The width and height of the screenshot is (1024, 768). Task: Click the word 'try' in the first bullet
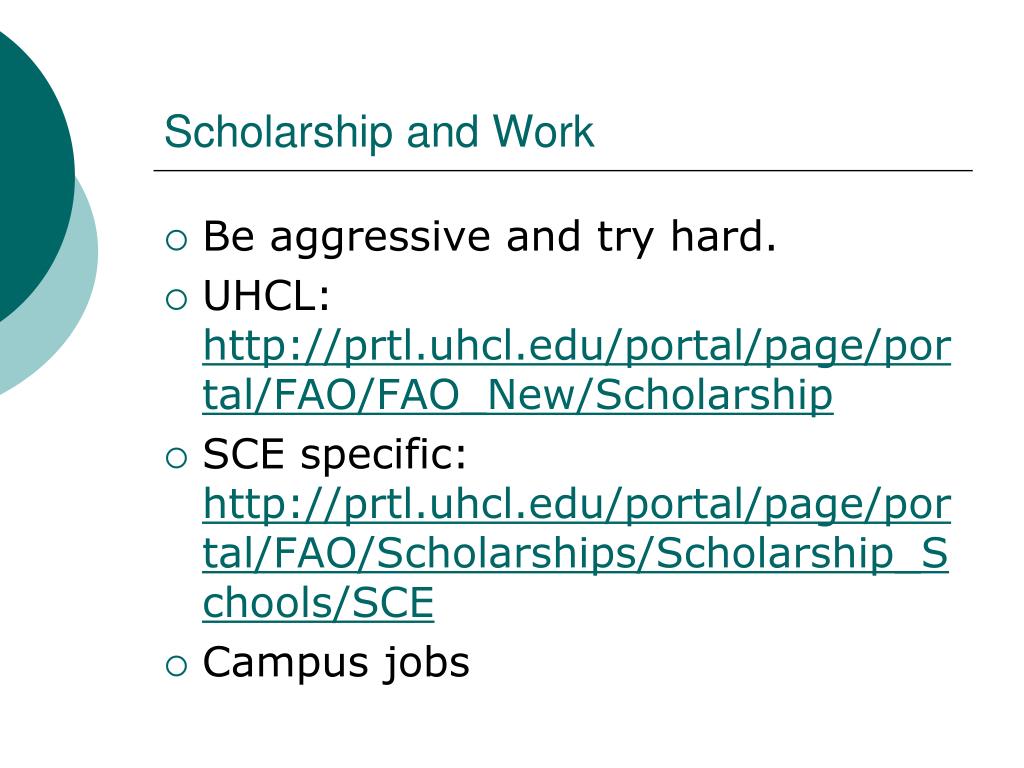pos(626,238)
